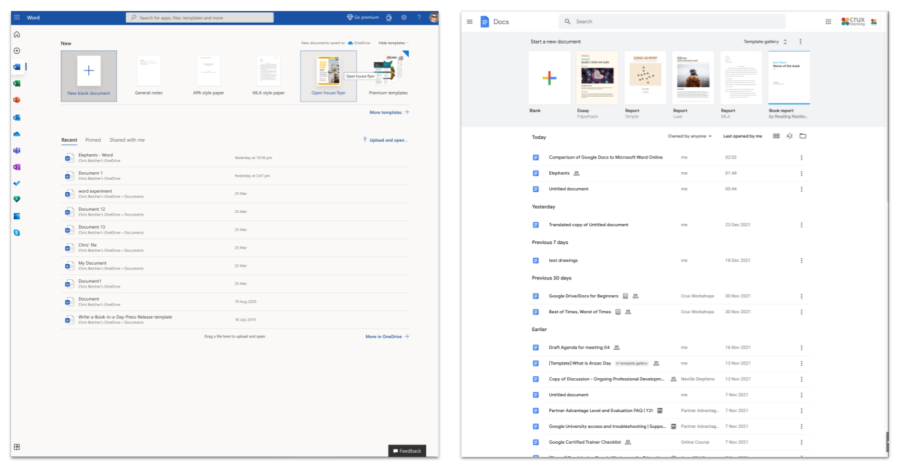Open Teams from the Word sidebar
Screen dimensions: 900x468
pyautogui.click(x=17, y=150)
